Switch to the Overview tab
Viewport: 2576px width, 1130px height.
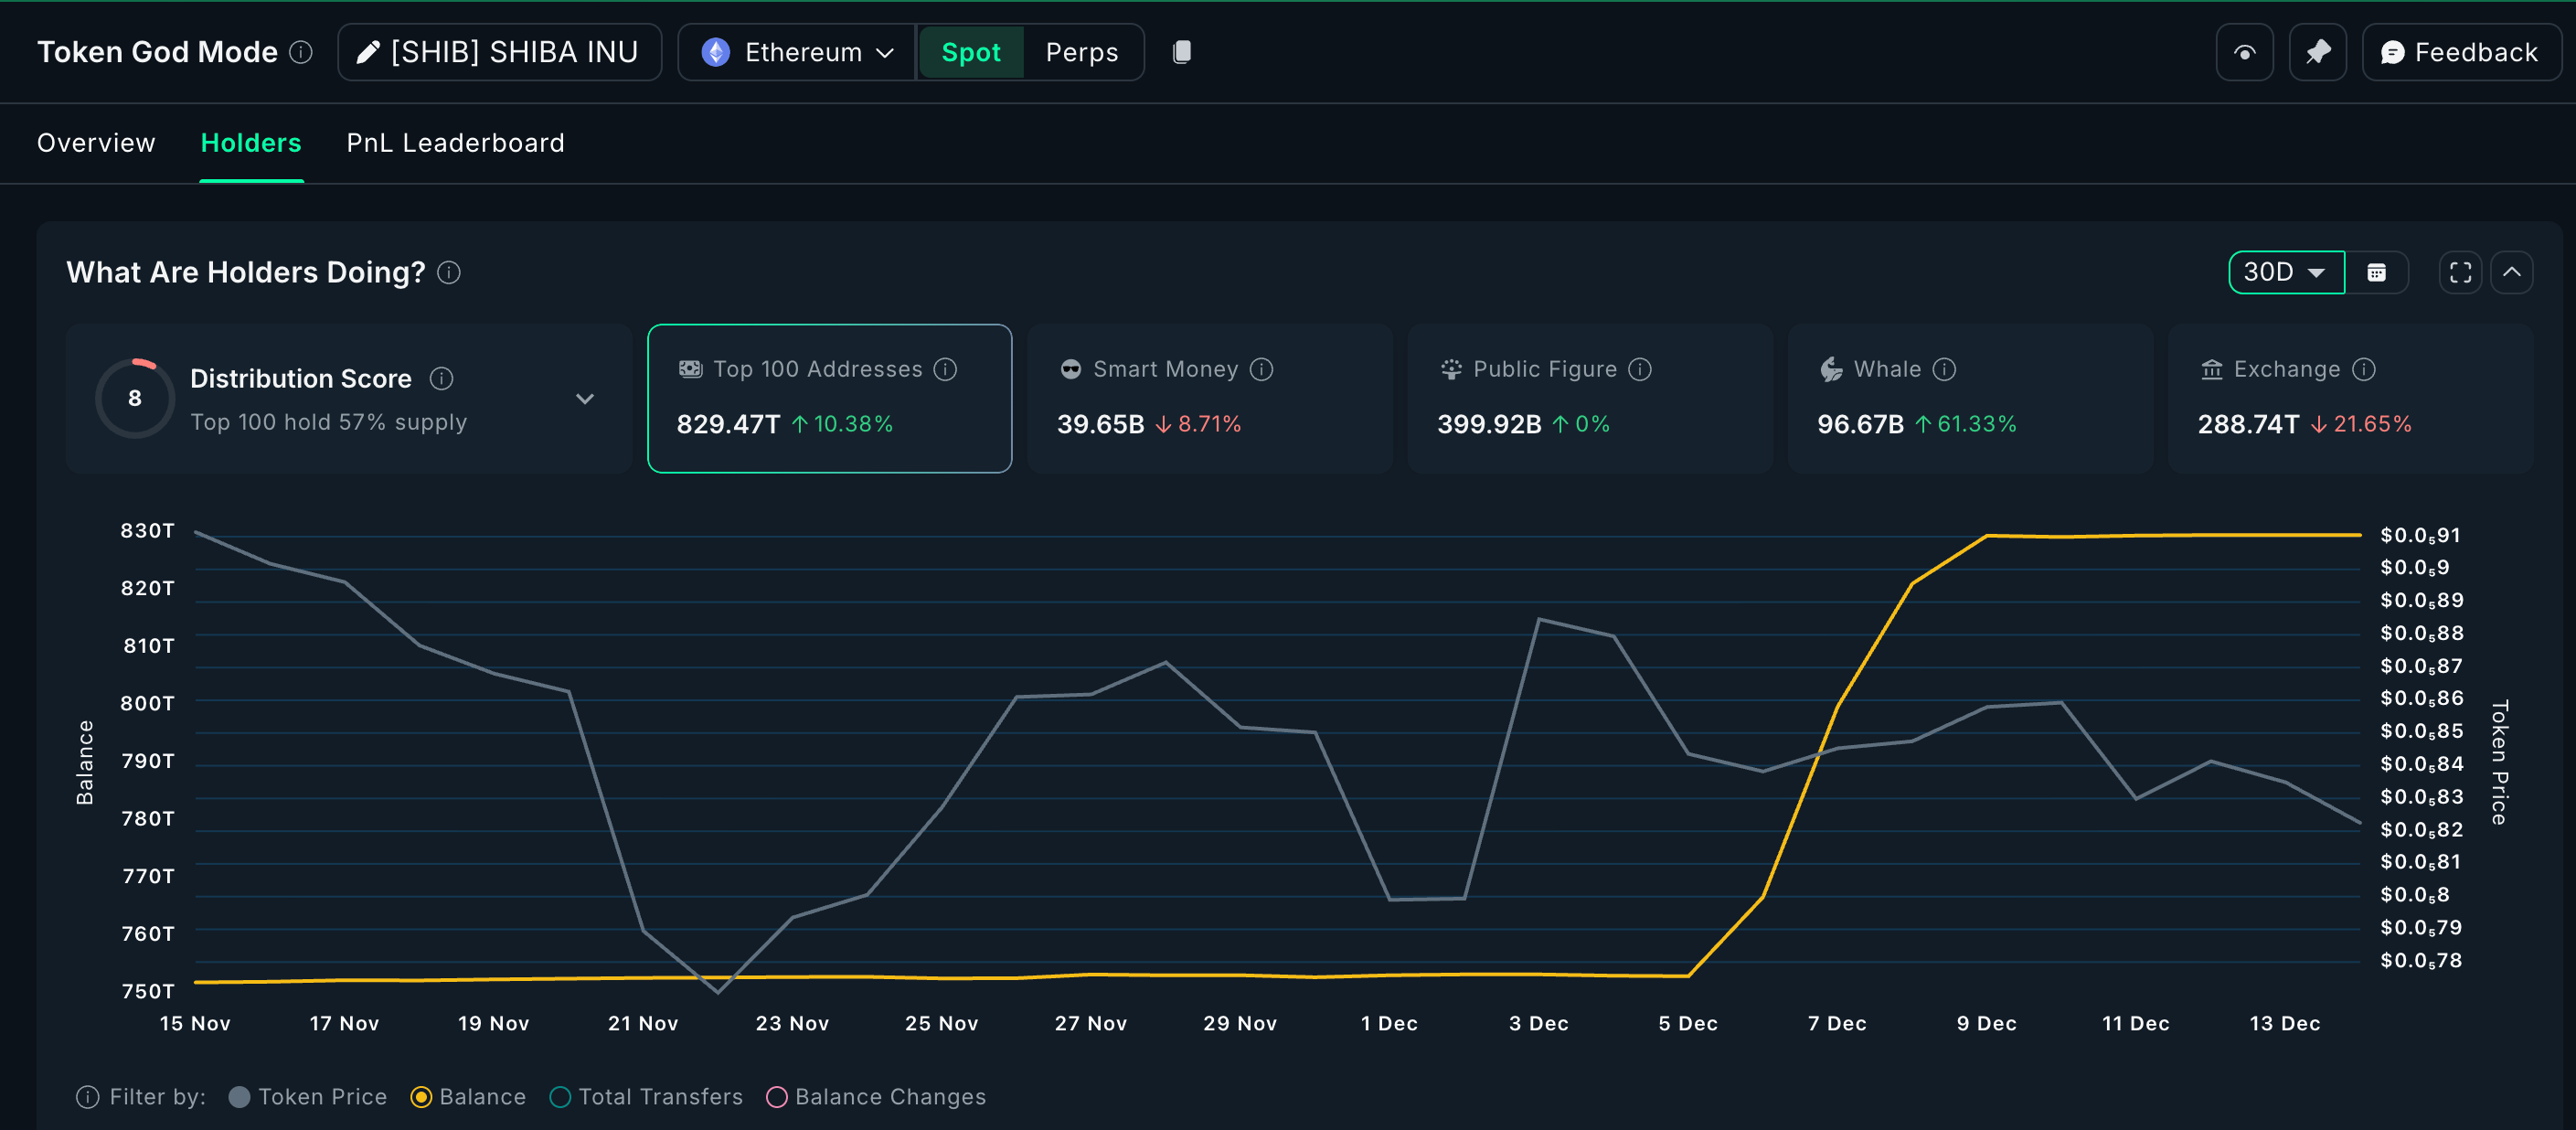96,143
